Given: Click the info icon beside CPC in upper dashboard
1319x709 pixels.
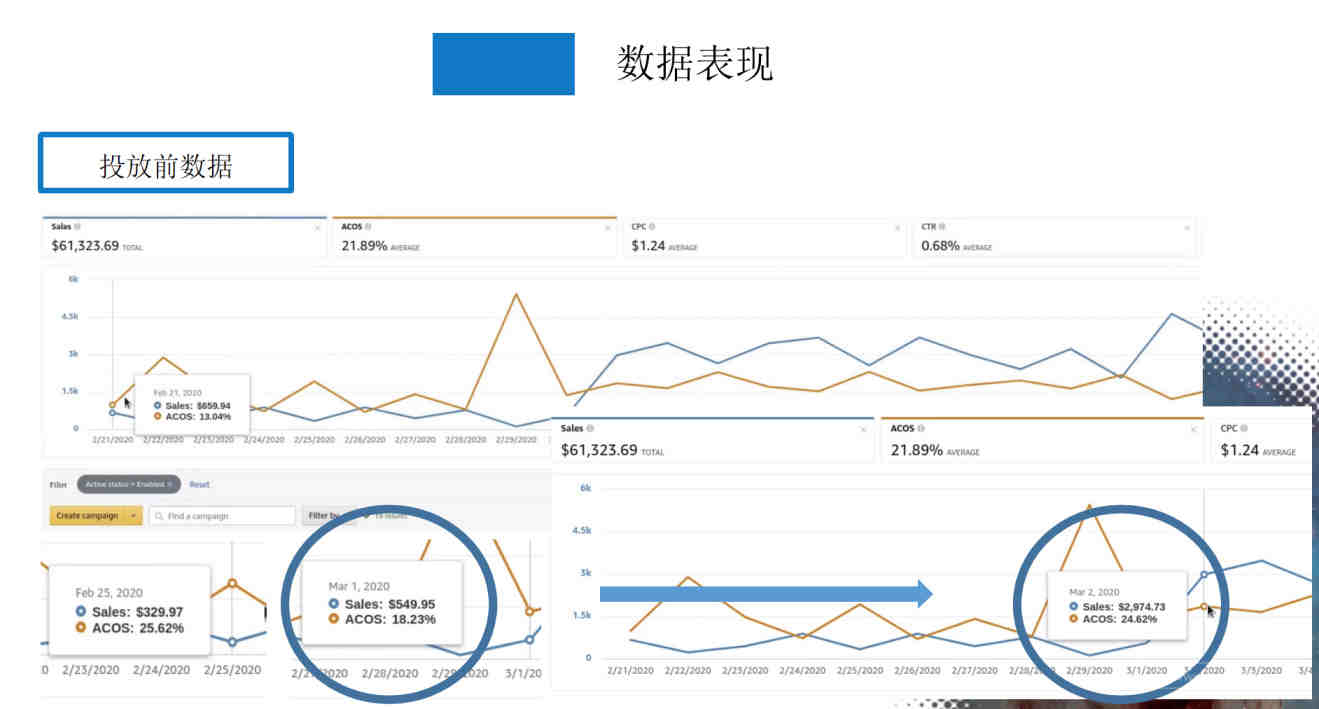Looking at the screenshot, I should [x=652, y=227].
